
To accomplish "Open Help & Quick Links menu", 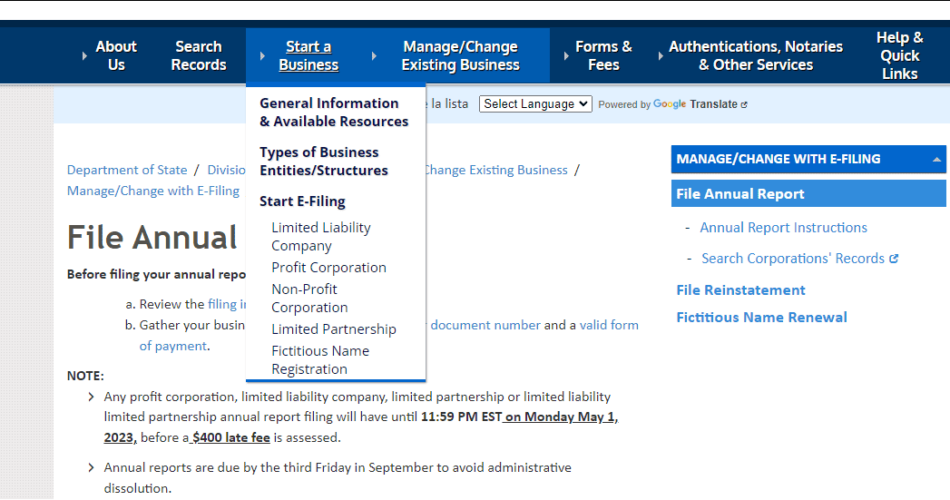I will [899, 56].
